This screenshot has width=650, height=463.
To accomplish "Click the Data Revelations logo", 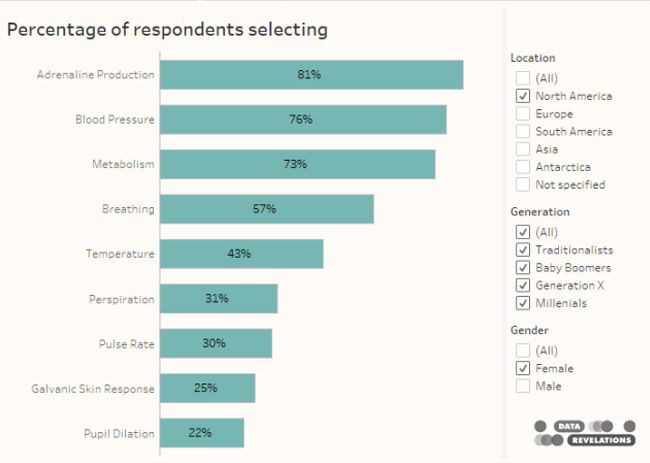I will (x=585, y=432).
